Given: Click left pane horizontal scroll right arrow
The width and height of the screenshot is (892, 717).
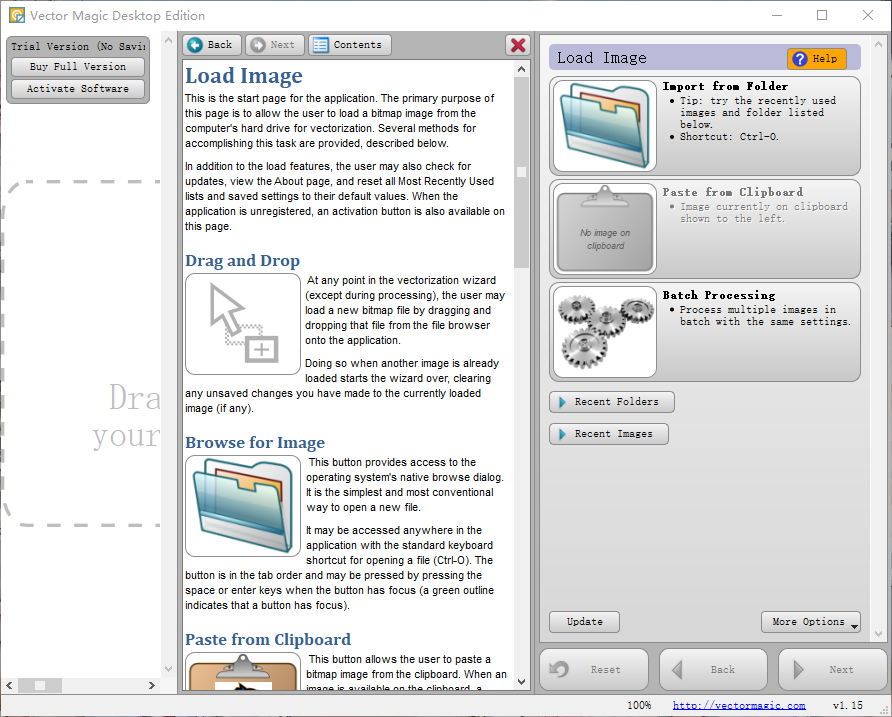Looking at the screenshot, I should pyautogui.click(x=152, y=685).
